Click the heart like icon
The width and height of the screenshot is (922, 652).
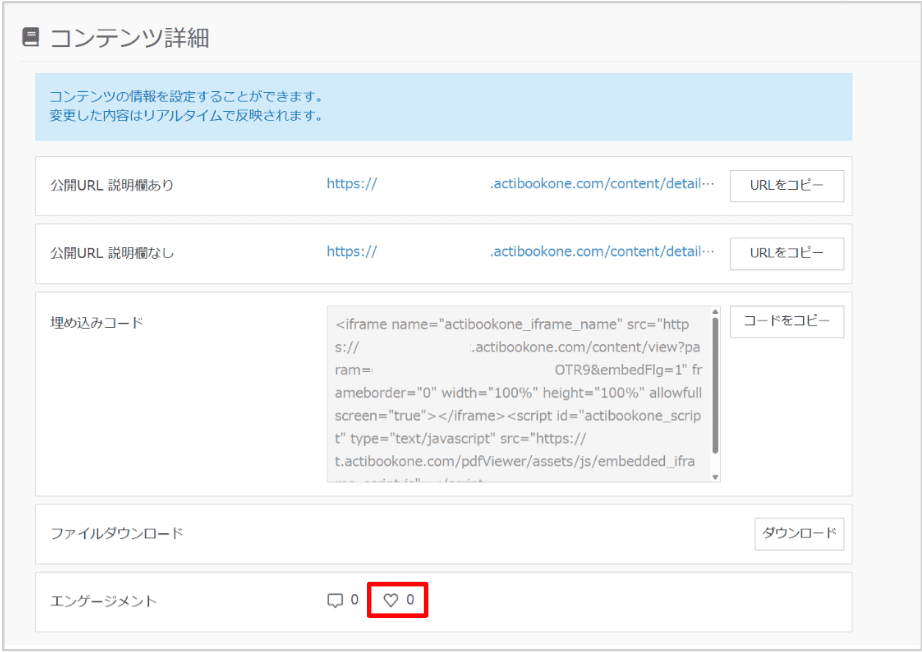tap(391, 601)
